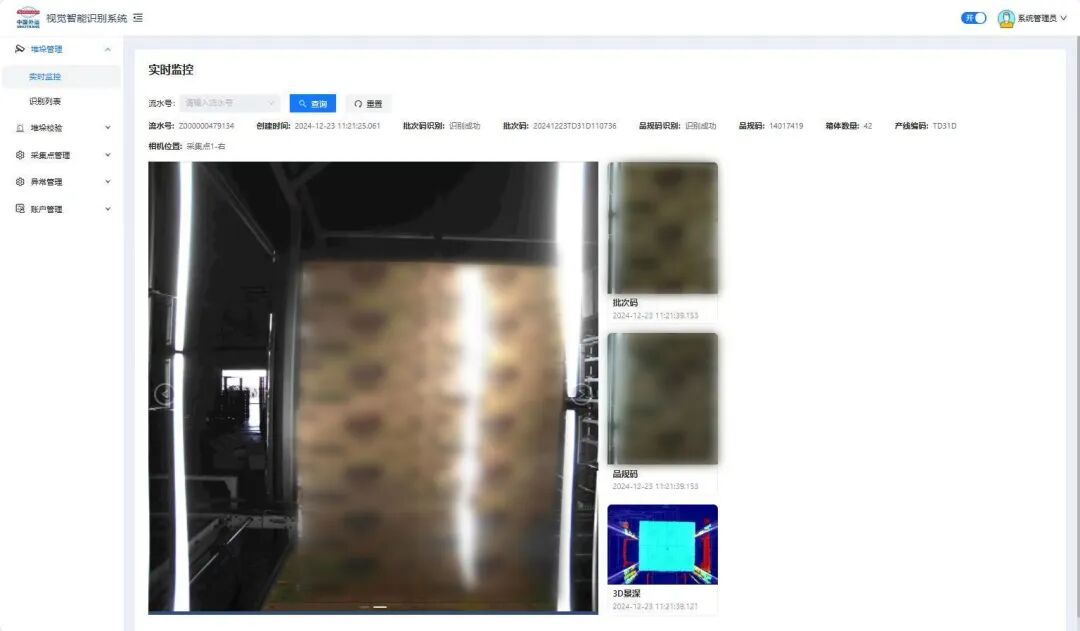This screenshot has height=631, width=1080.
Task: Show next image with right carousel arrow
Action: [x=583, y=394]
